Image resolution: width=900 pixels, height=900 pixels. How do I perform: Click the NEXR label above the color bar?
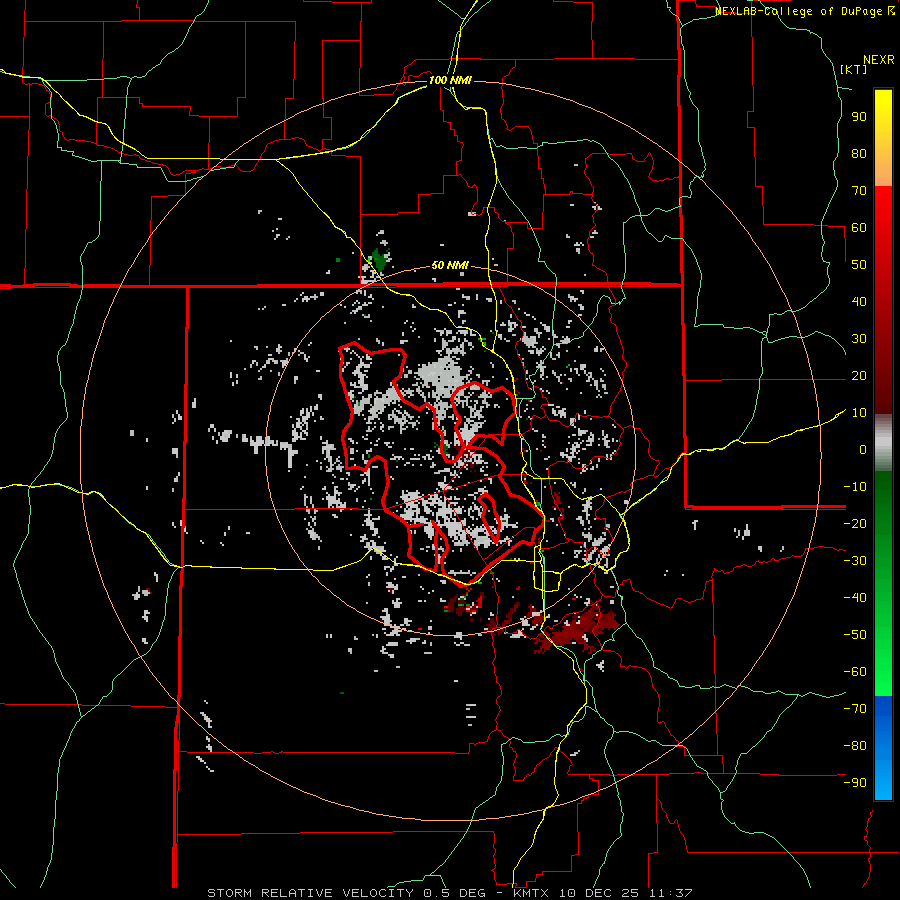(878, 59)
